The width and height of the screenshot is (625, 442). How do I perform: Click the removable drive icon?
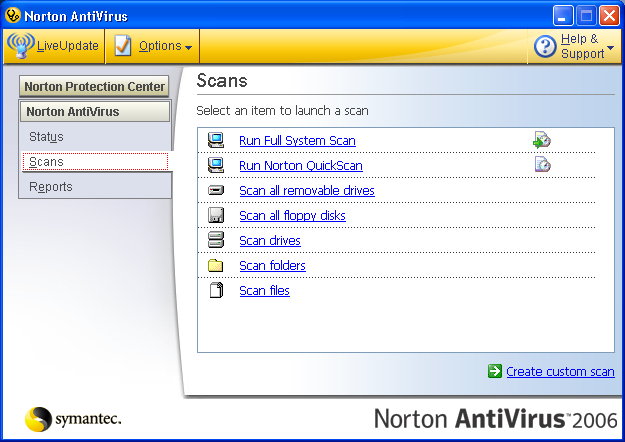216,190
